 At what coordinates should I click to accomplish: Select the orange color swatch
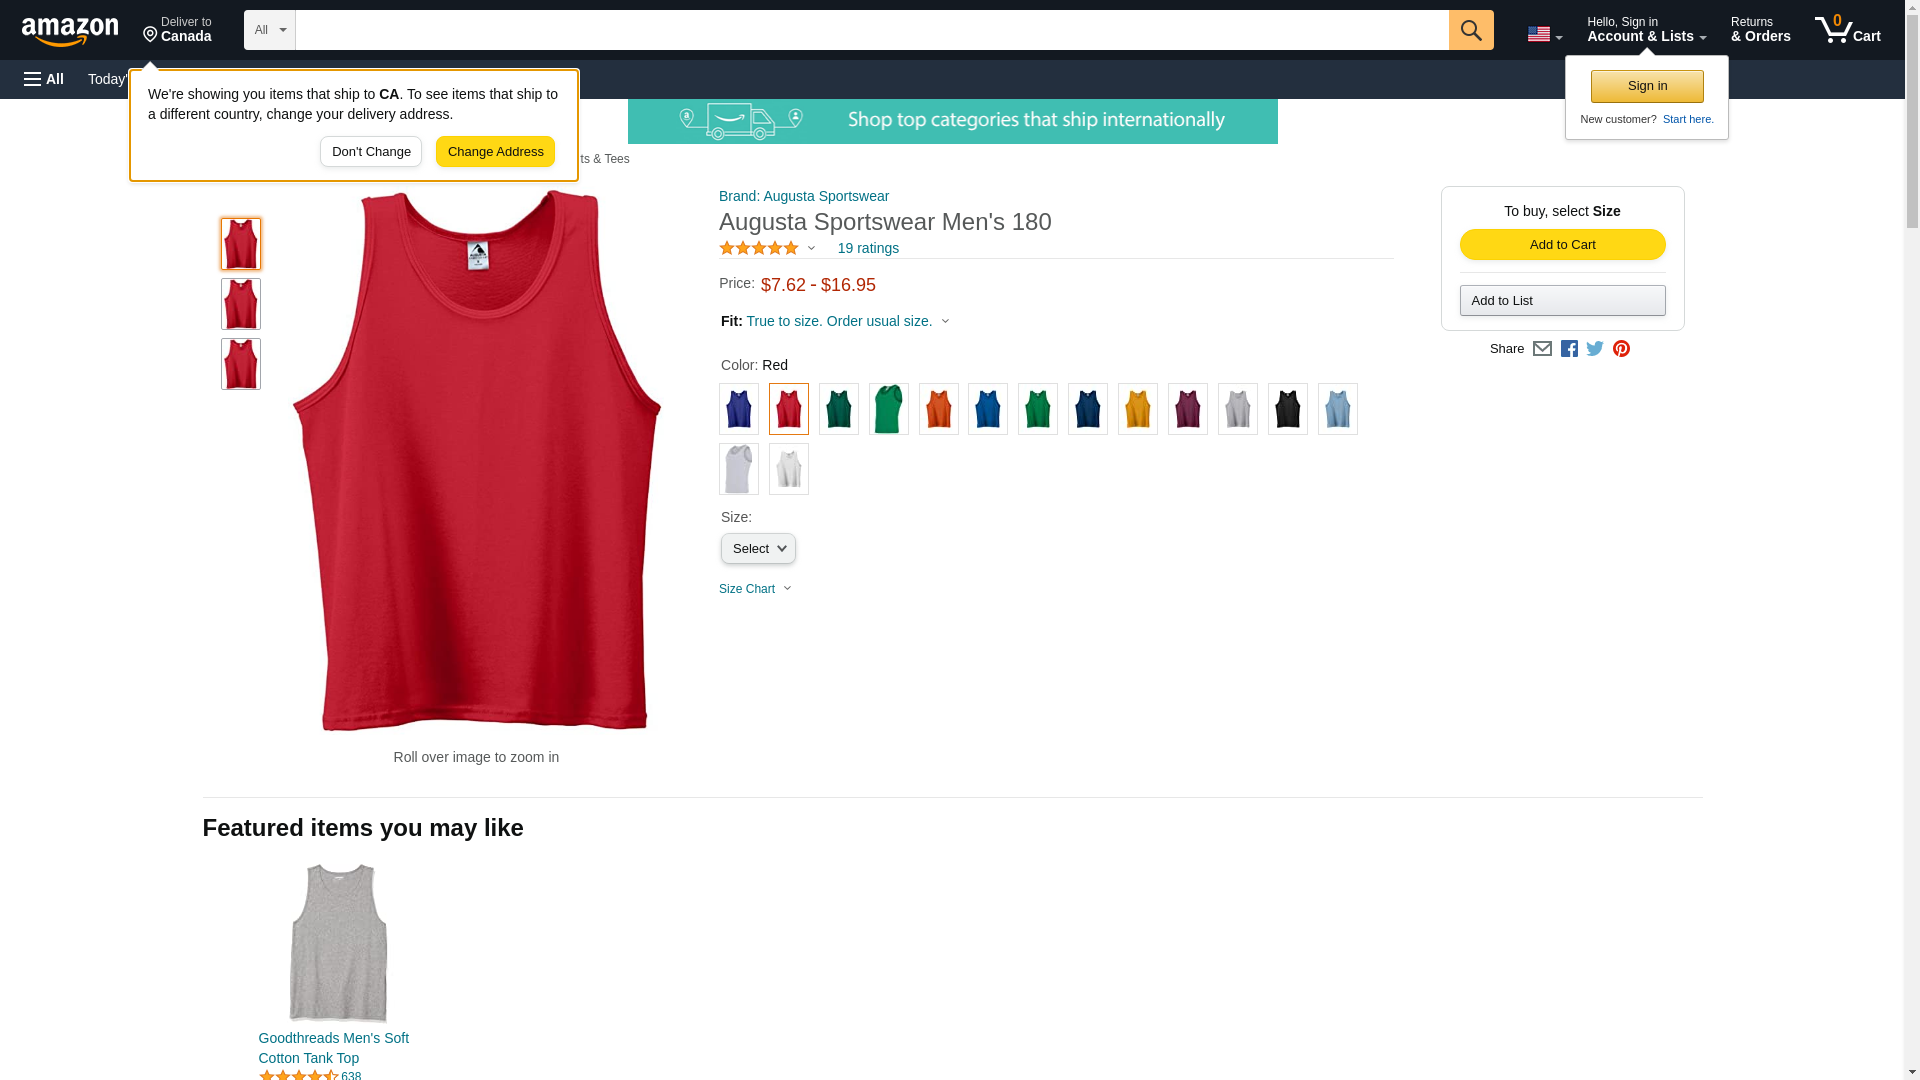(x=938, y=409)
